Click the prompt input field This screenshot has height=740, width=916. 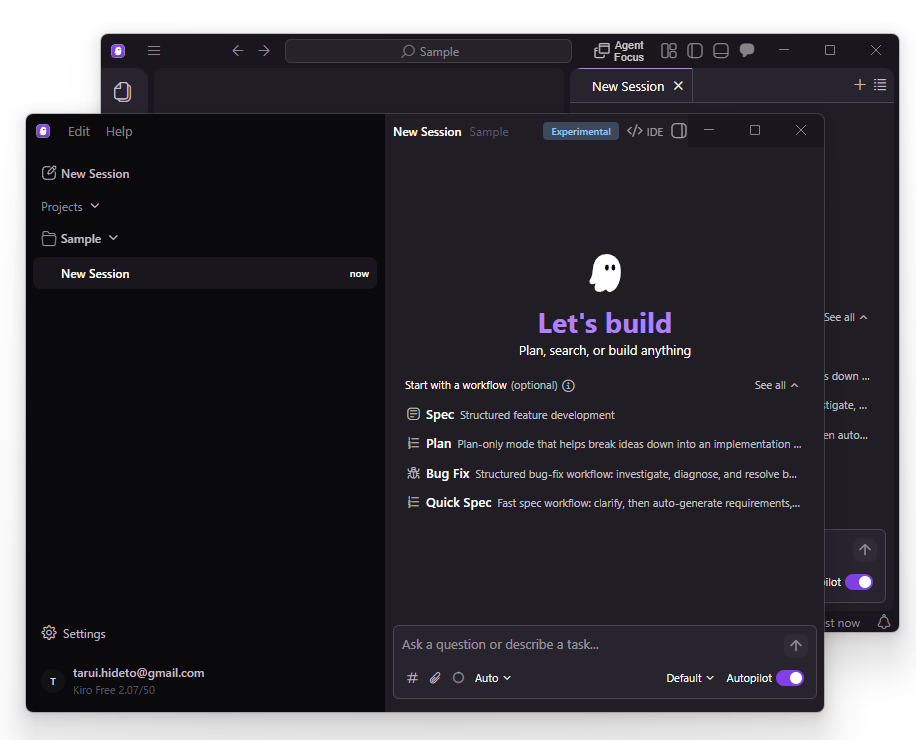point(590,645)
